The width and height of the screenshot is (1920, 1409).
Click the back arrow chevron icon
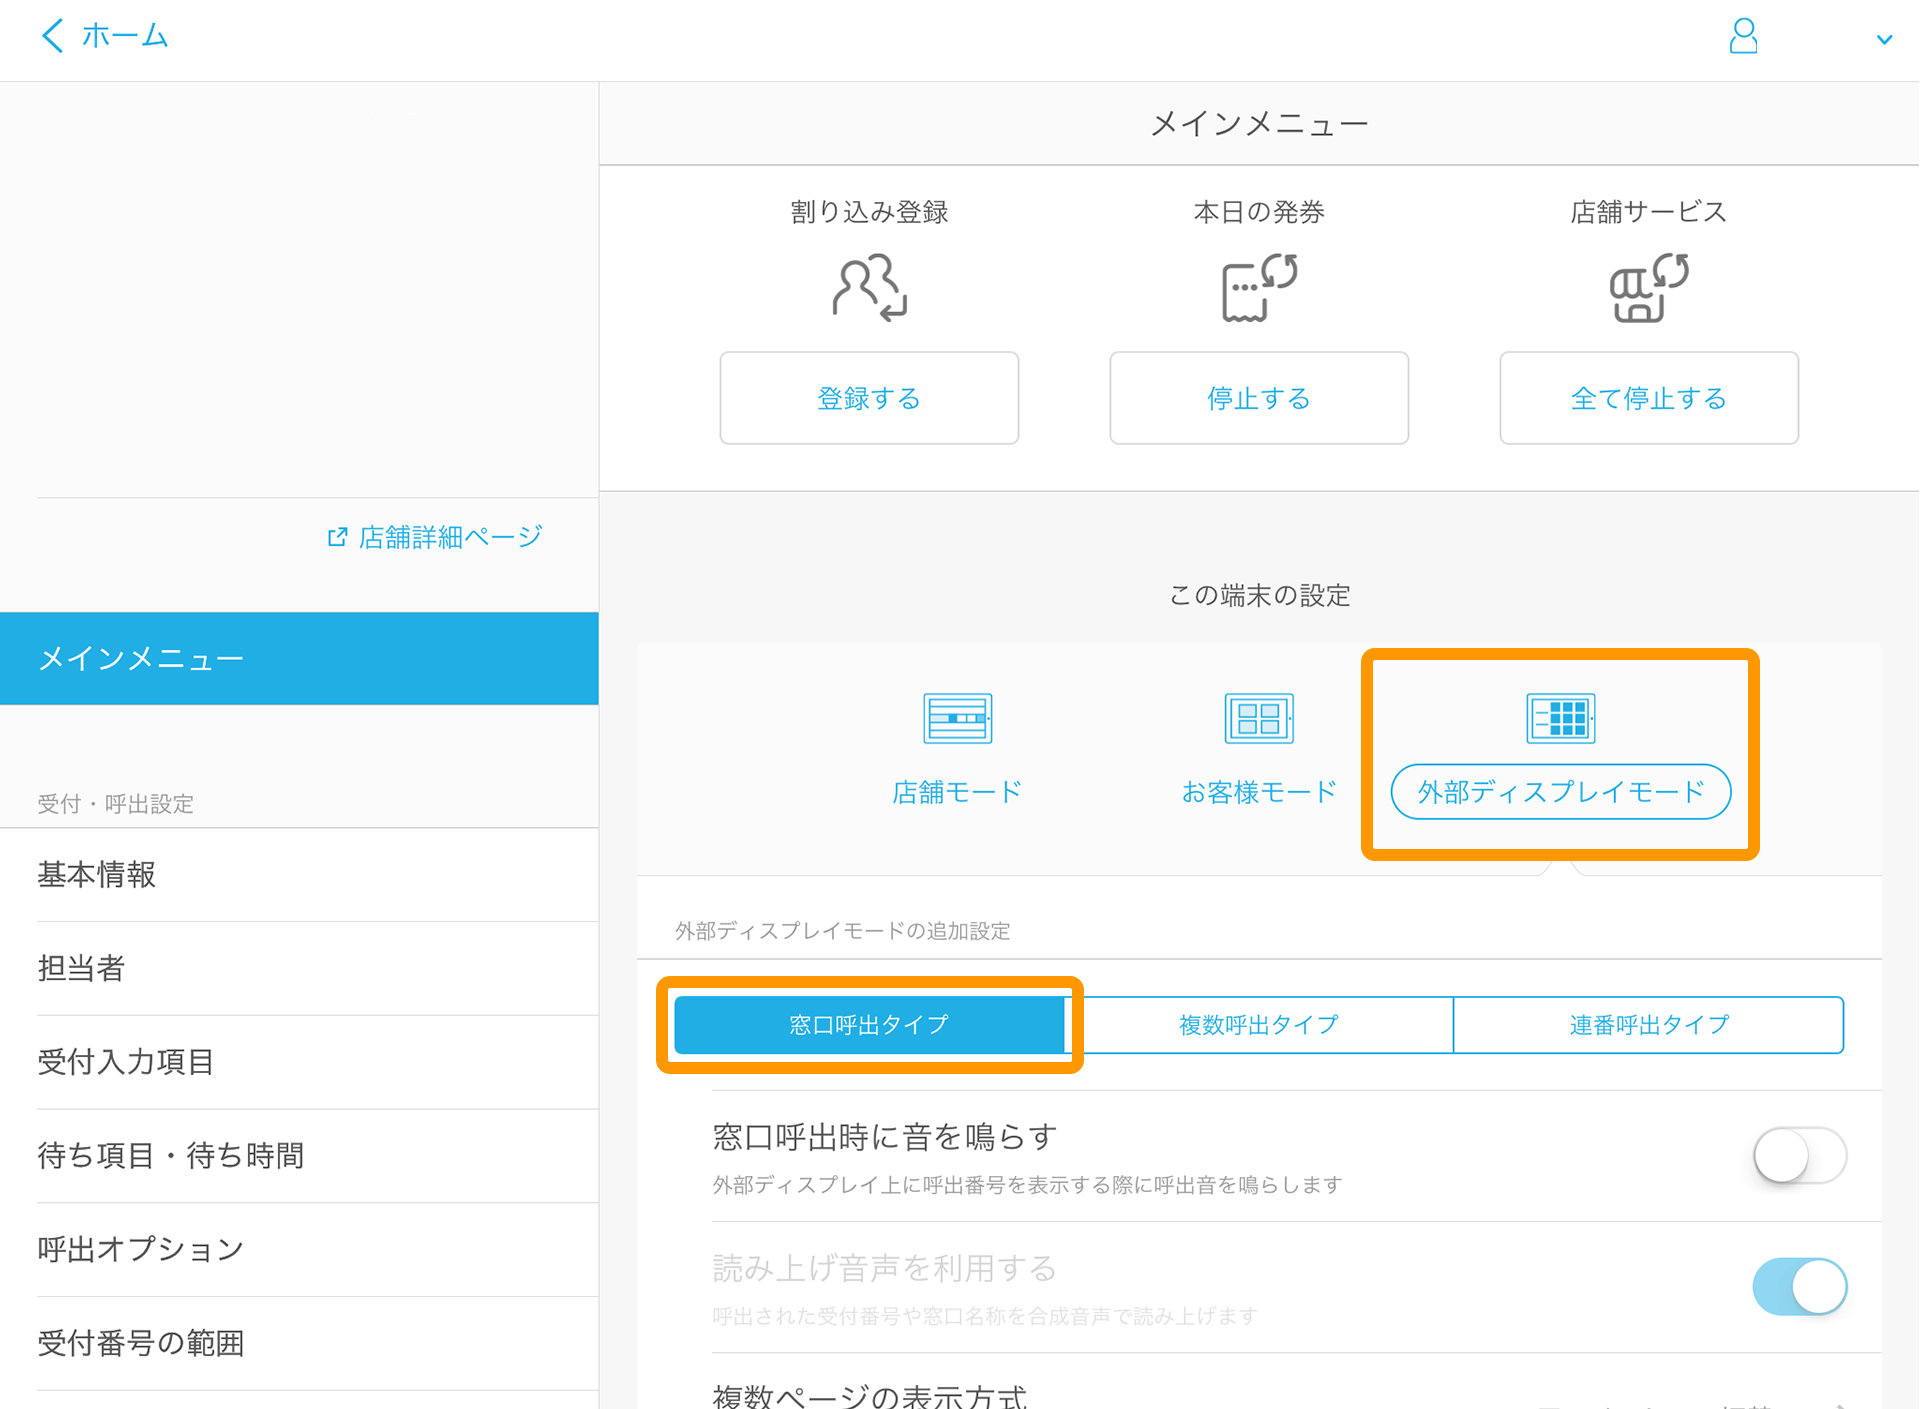pyautogui.click(x=52, y=36)
